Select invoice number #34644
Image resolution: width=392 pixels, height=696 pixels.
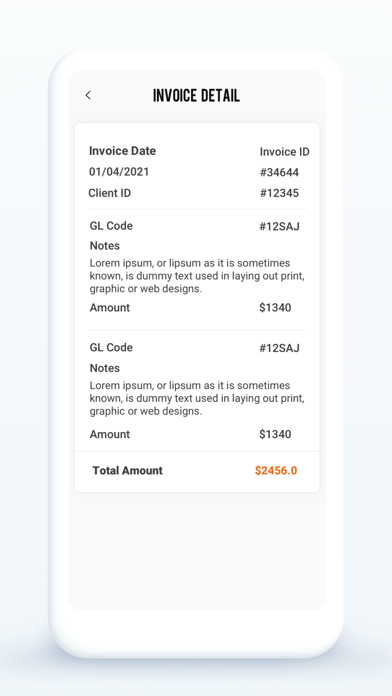pos(279,173)
